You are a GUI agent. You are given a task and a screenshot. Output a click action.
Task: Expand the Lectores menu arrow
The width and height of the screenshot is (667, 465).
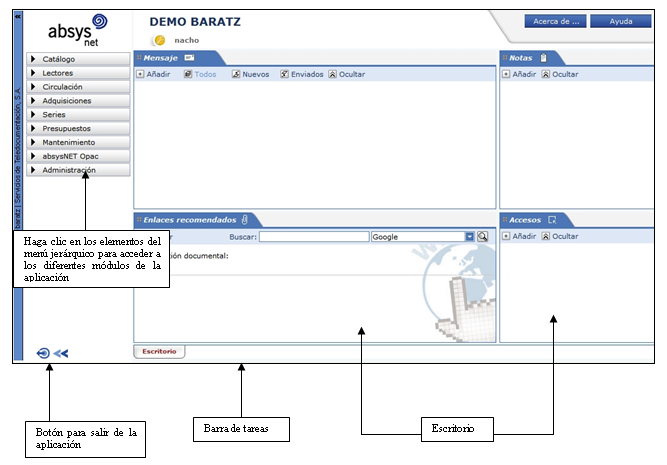(33, 73)
